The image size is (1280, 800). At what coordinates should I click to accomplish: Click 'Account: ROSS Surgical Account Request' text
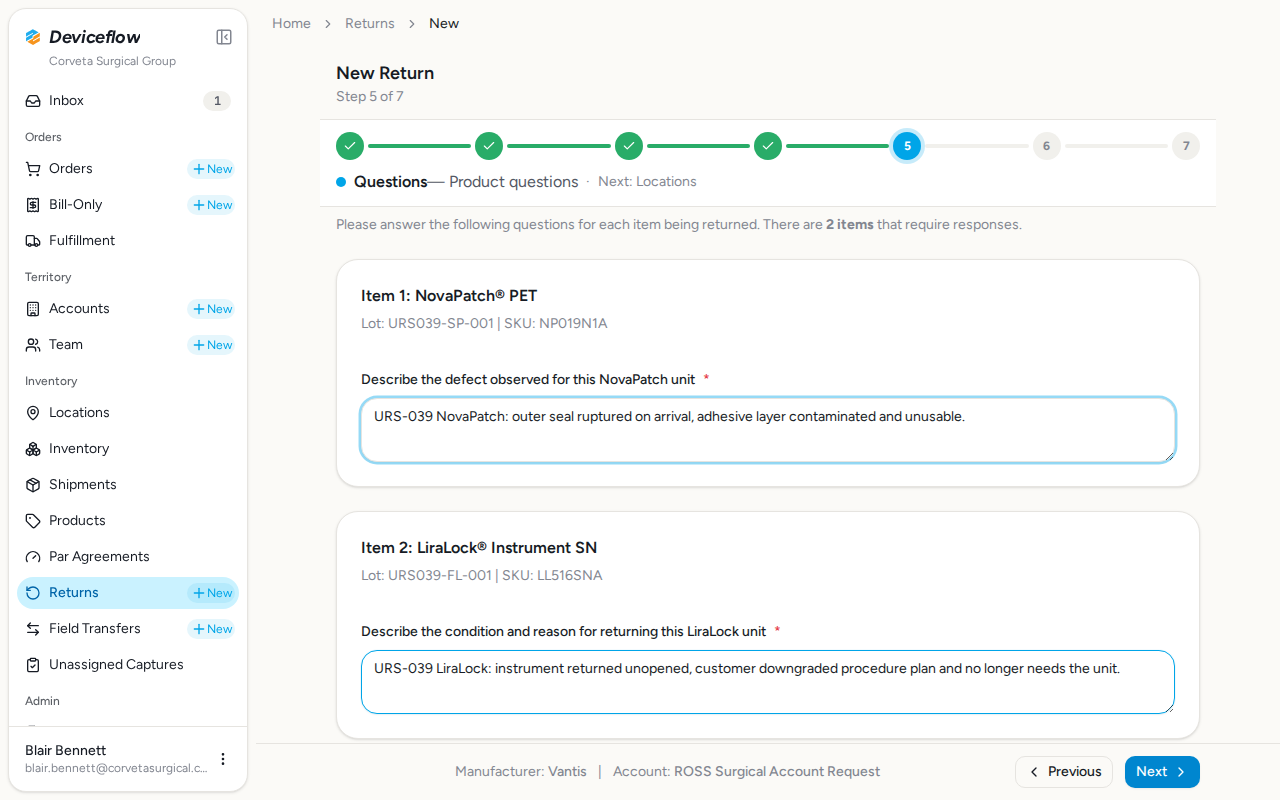point(746,772)
